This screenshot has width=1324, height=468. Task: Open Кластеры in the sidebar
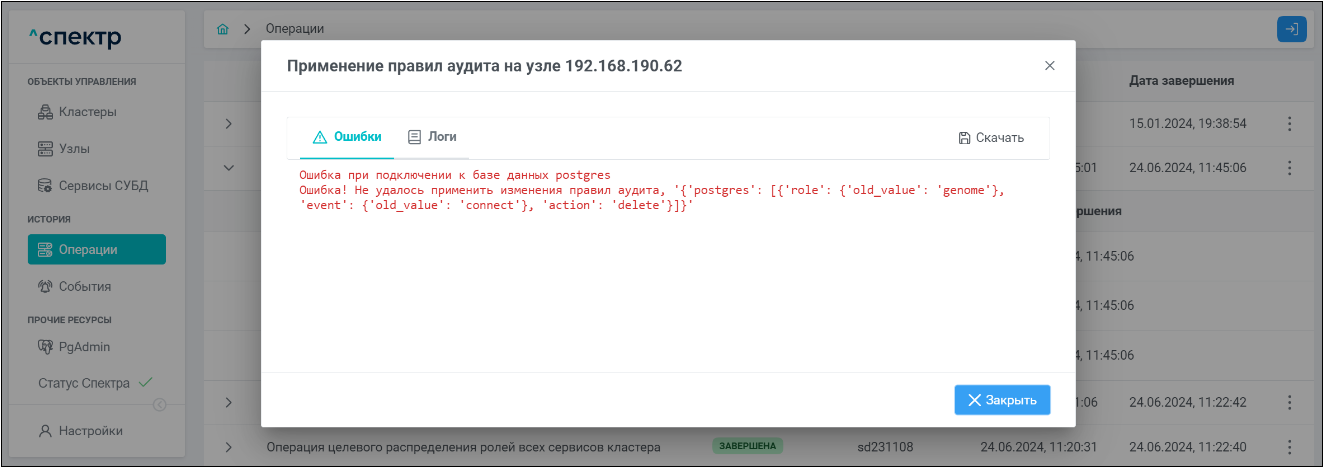coord(87,112)
